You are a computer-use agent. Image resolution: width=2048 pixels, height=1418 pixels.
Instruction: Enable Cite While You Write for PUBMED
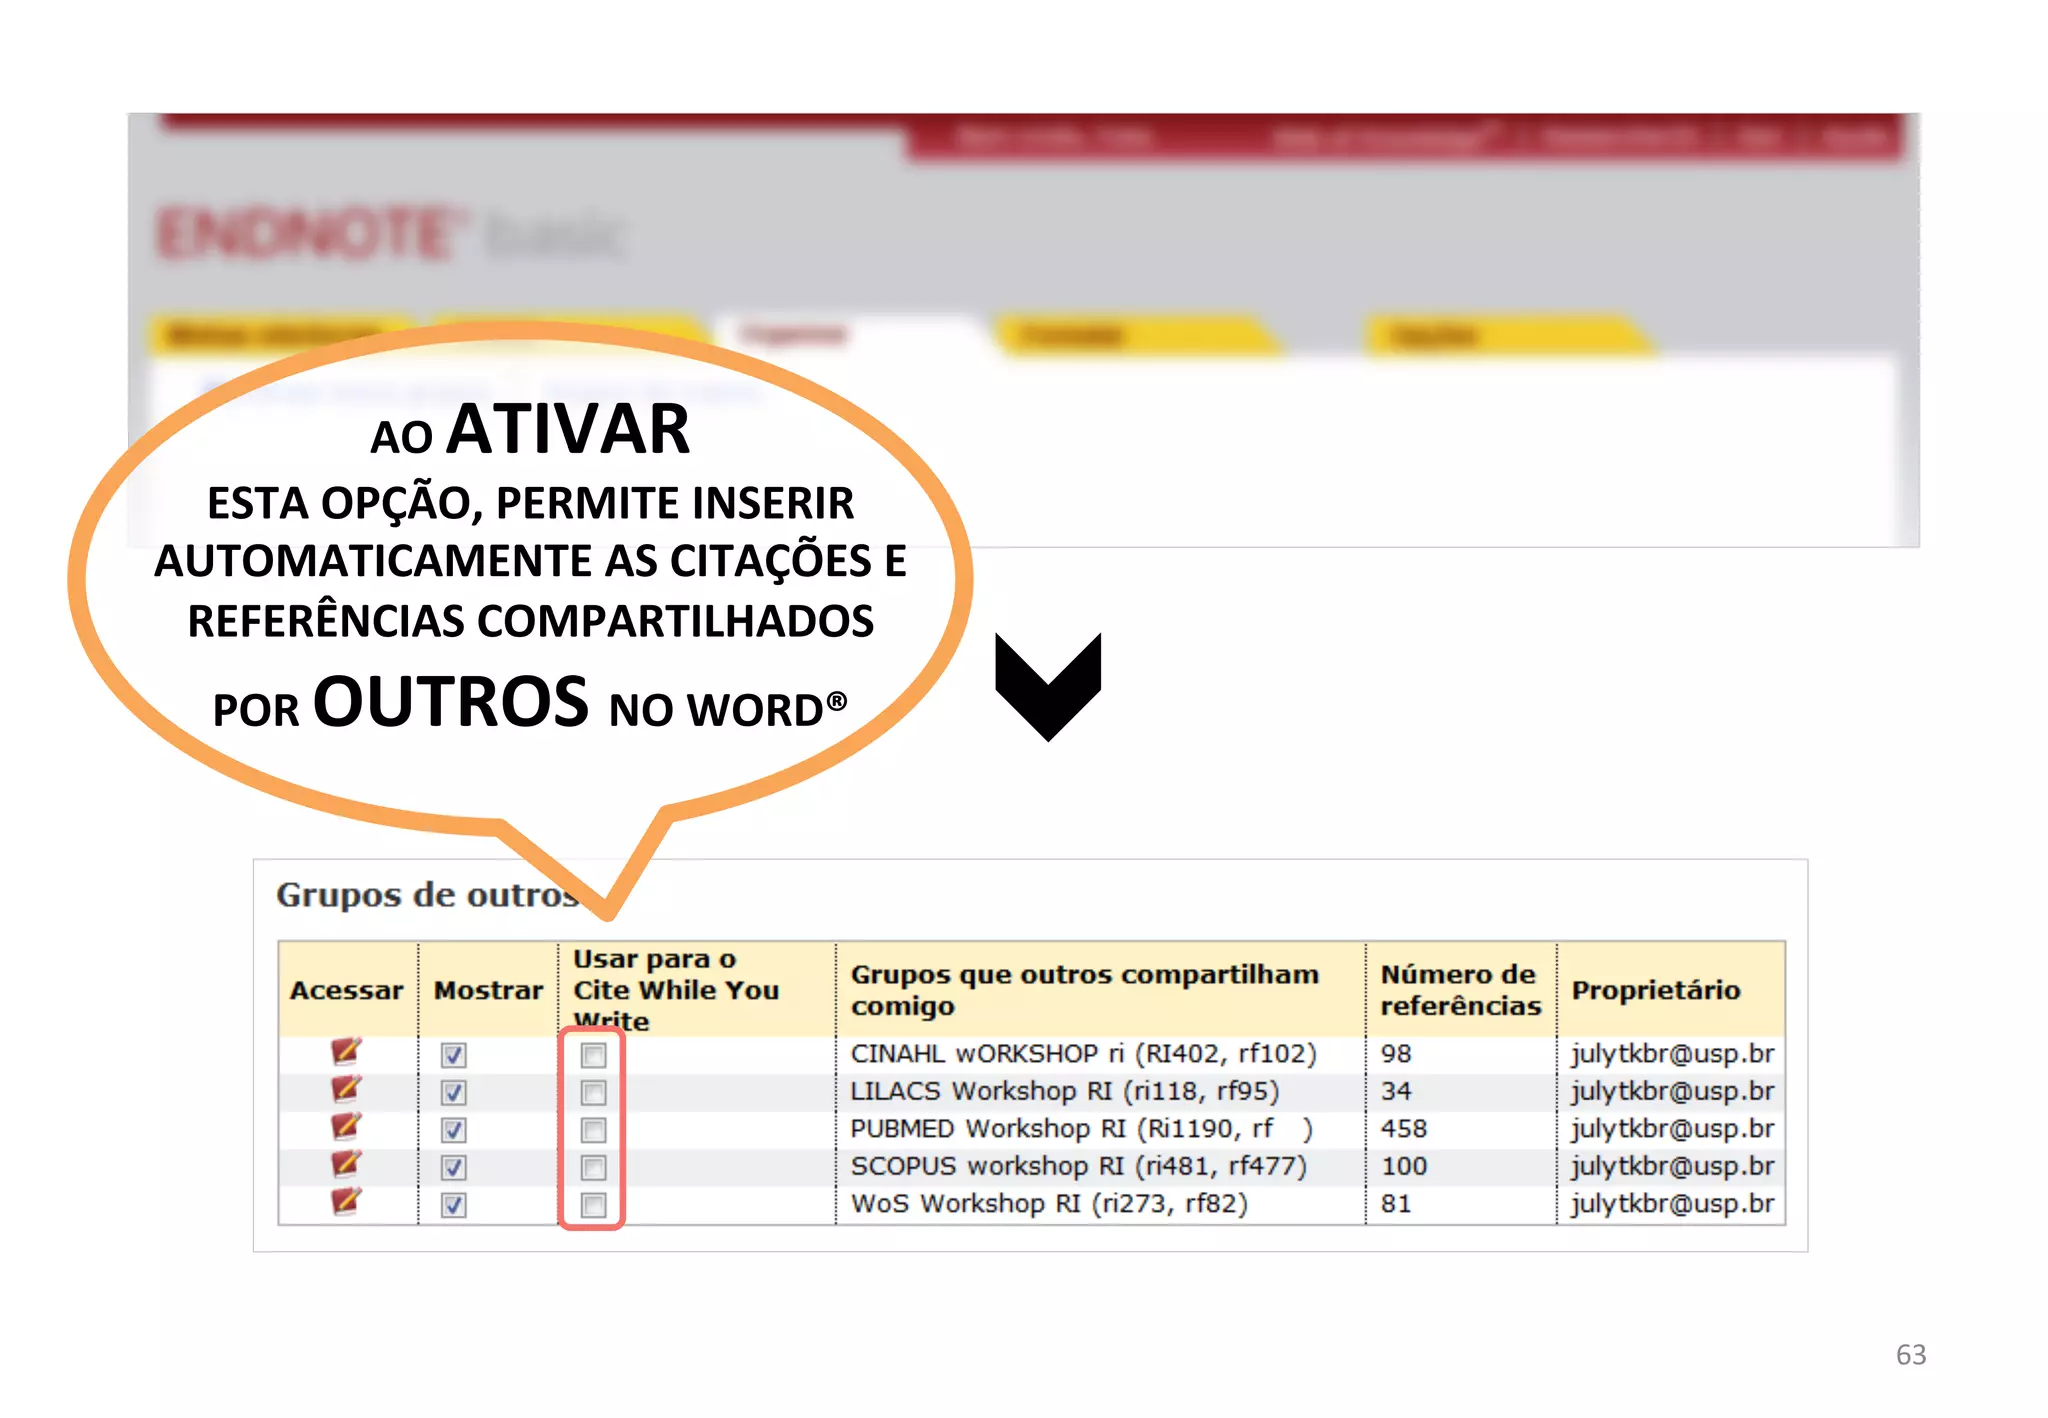coord(593,1130)
